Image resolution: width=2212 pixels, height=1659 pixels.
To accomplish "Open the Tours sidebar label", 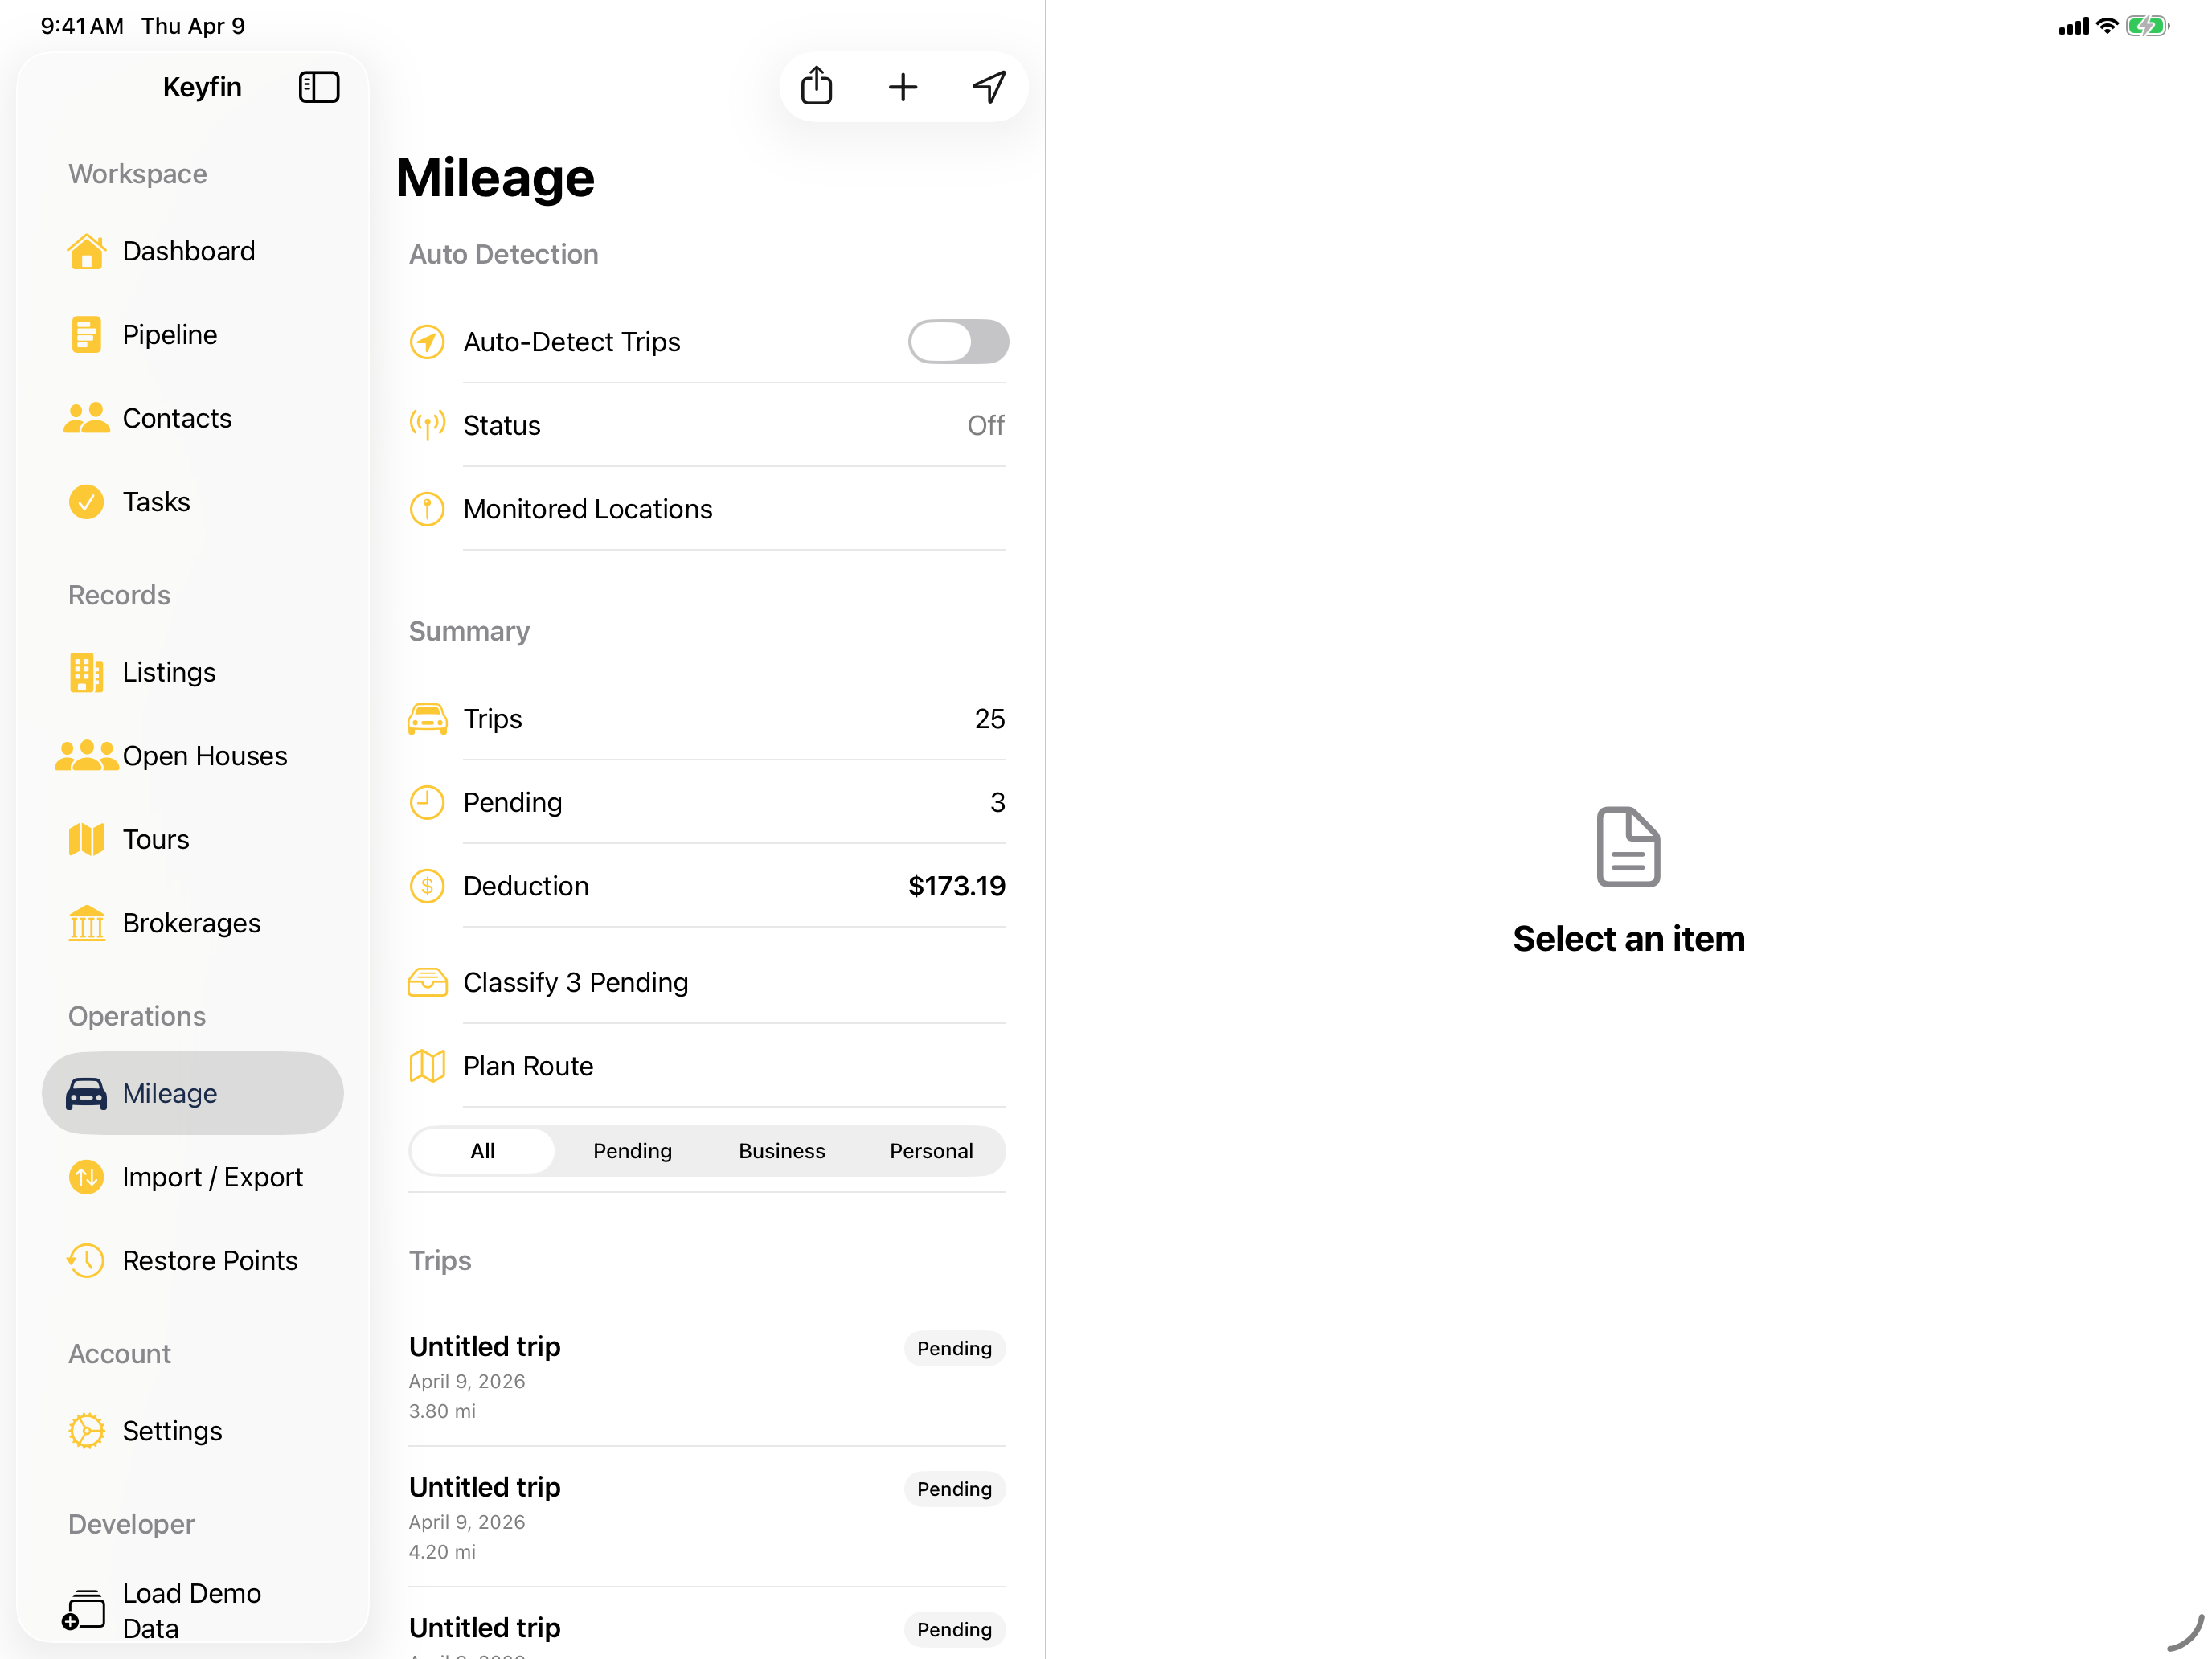I will [x=156, y=839].
